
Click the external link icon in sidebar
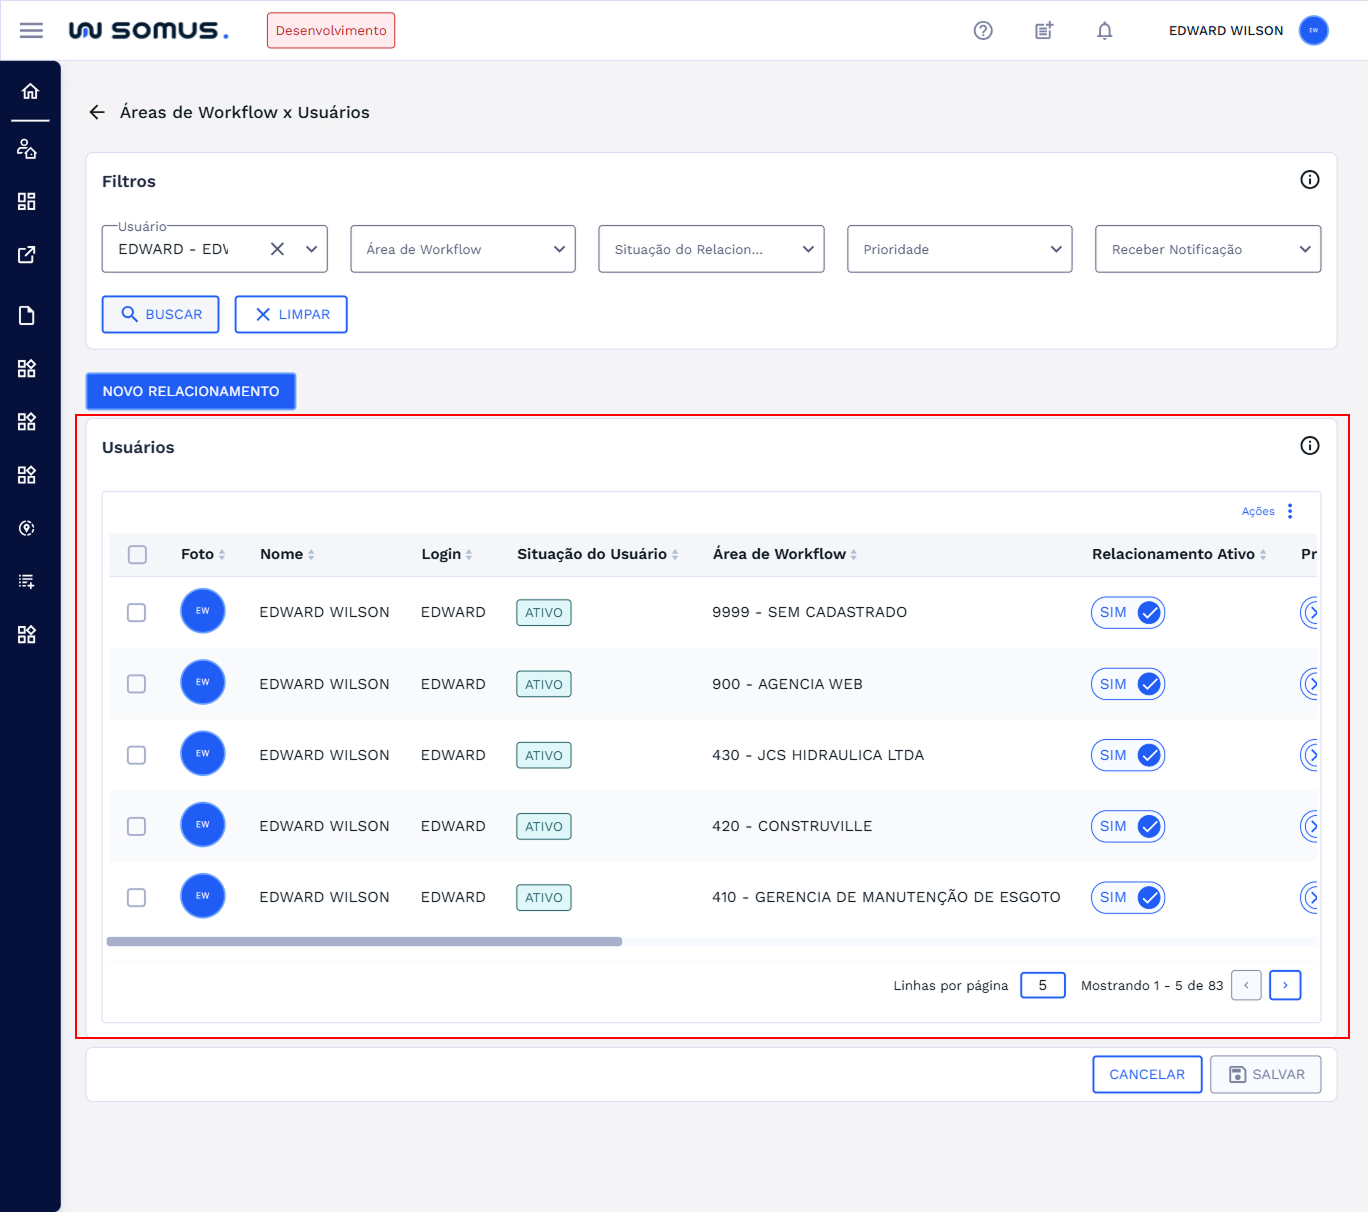pyautogui.click(x=27, y=255)
